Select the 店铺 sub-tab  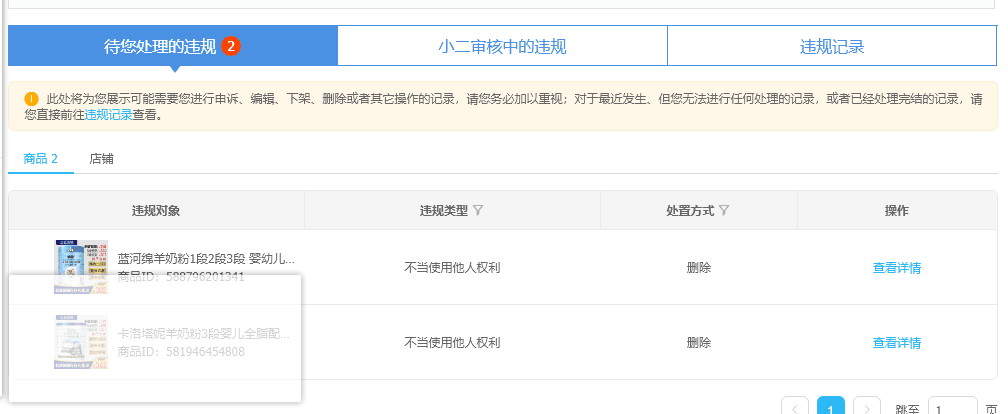tap(102, 159)
